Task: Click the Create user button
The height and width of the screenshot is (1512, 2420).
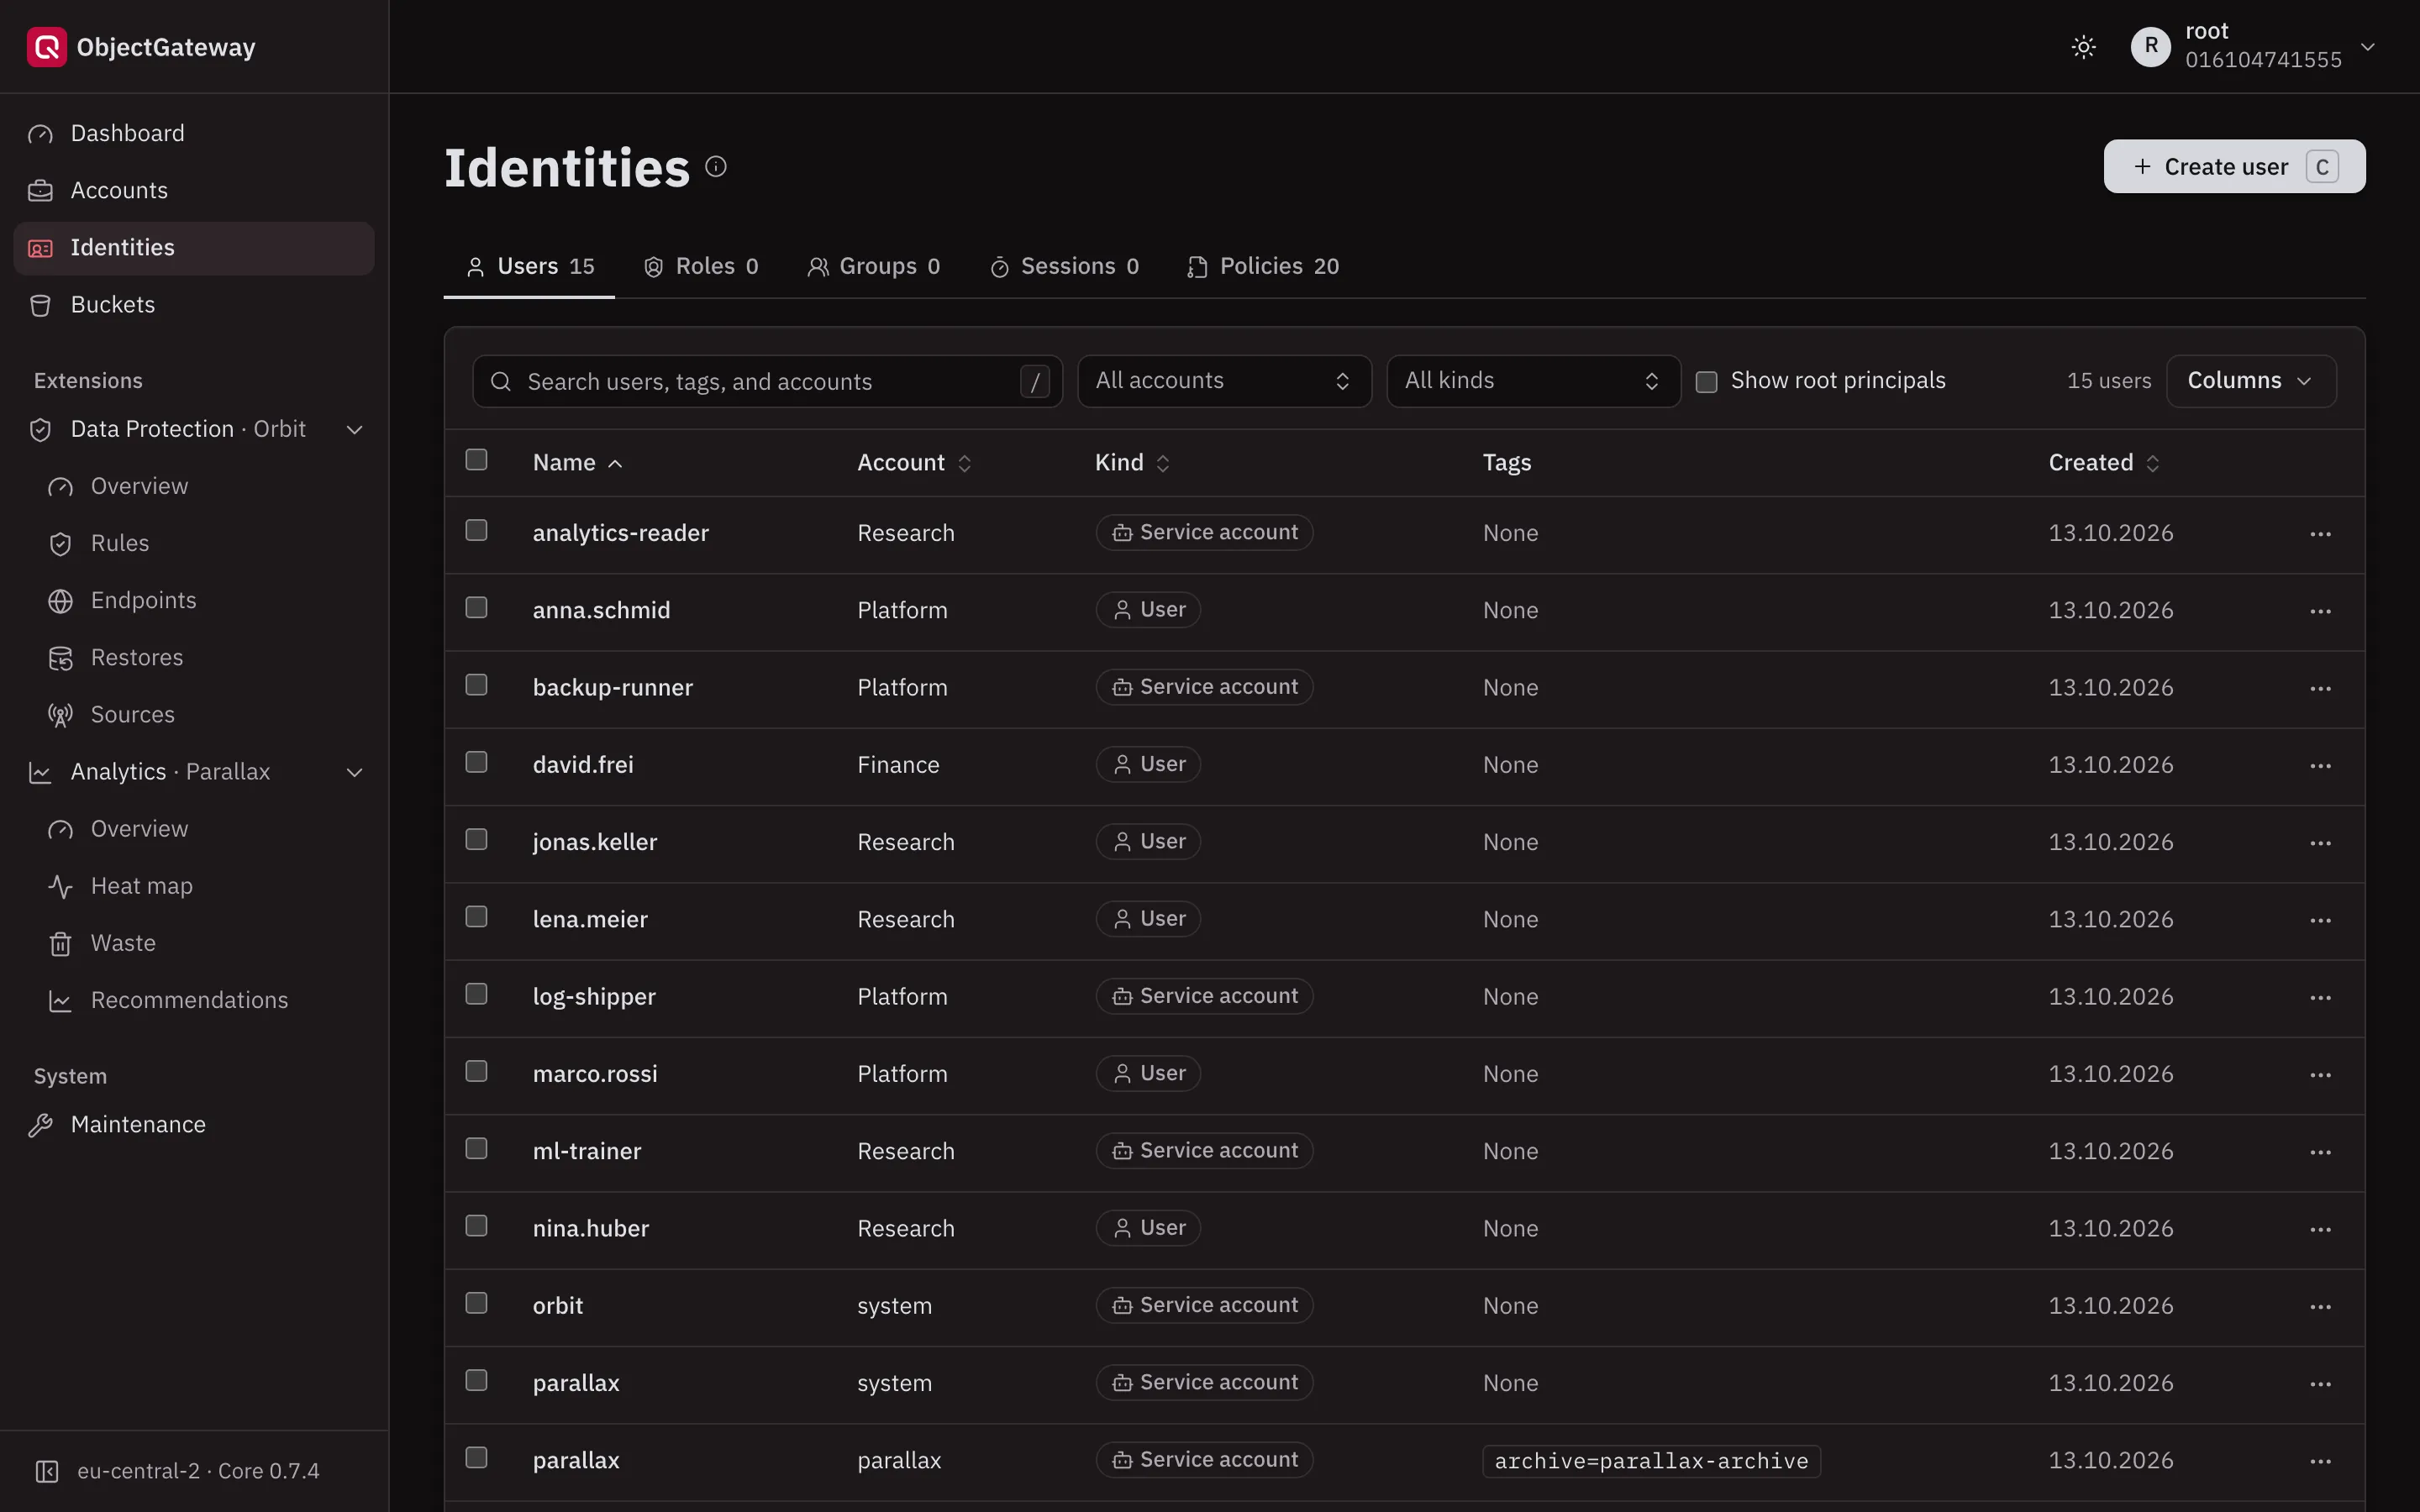Action: tap(2234, 166)
